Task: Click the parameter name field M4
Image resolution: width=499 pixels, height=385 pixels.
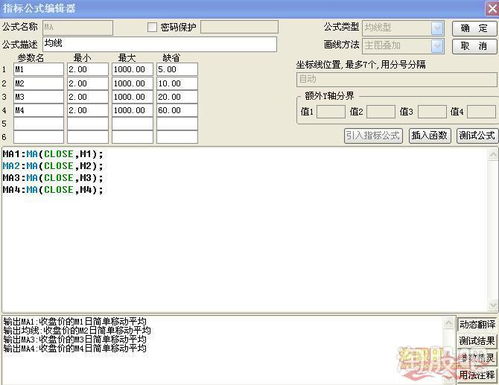Action: (39, 110)
